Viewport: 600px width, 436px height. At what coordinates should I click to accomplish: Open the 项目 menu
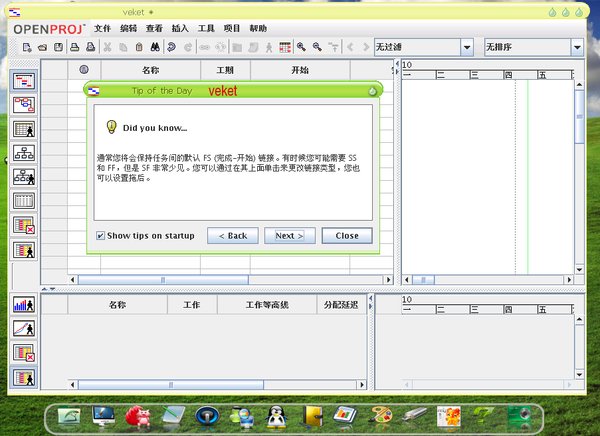tap(232, 28)
